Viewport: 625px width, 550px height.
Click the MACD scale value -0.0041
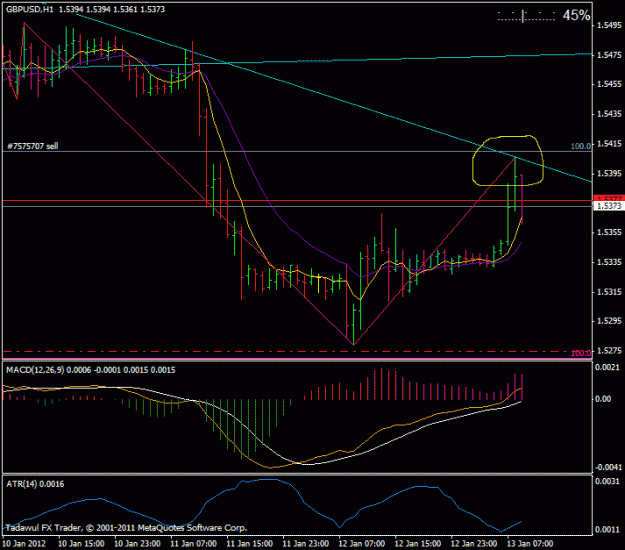[x=608, y=467]
